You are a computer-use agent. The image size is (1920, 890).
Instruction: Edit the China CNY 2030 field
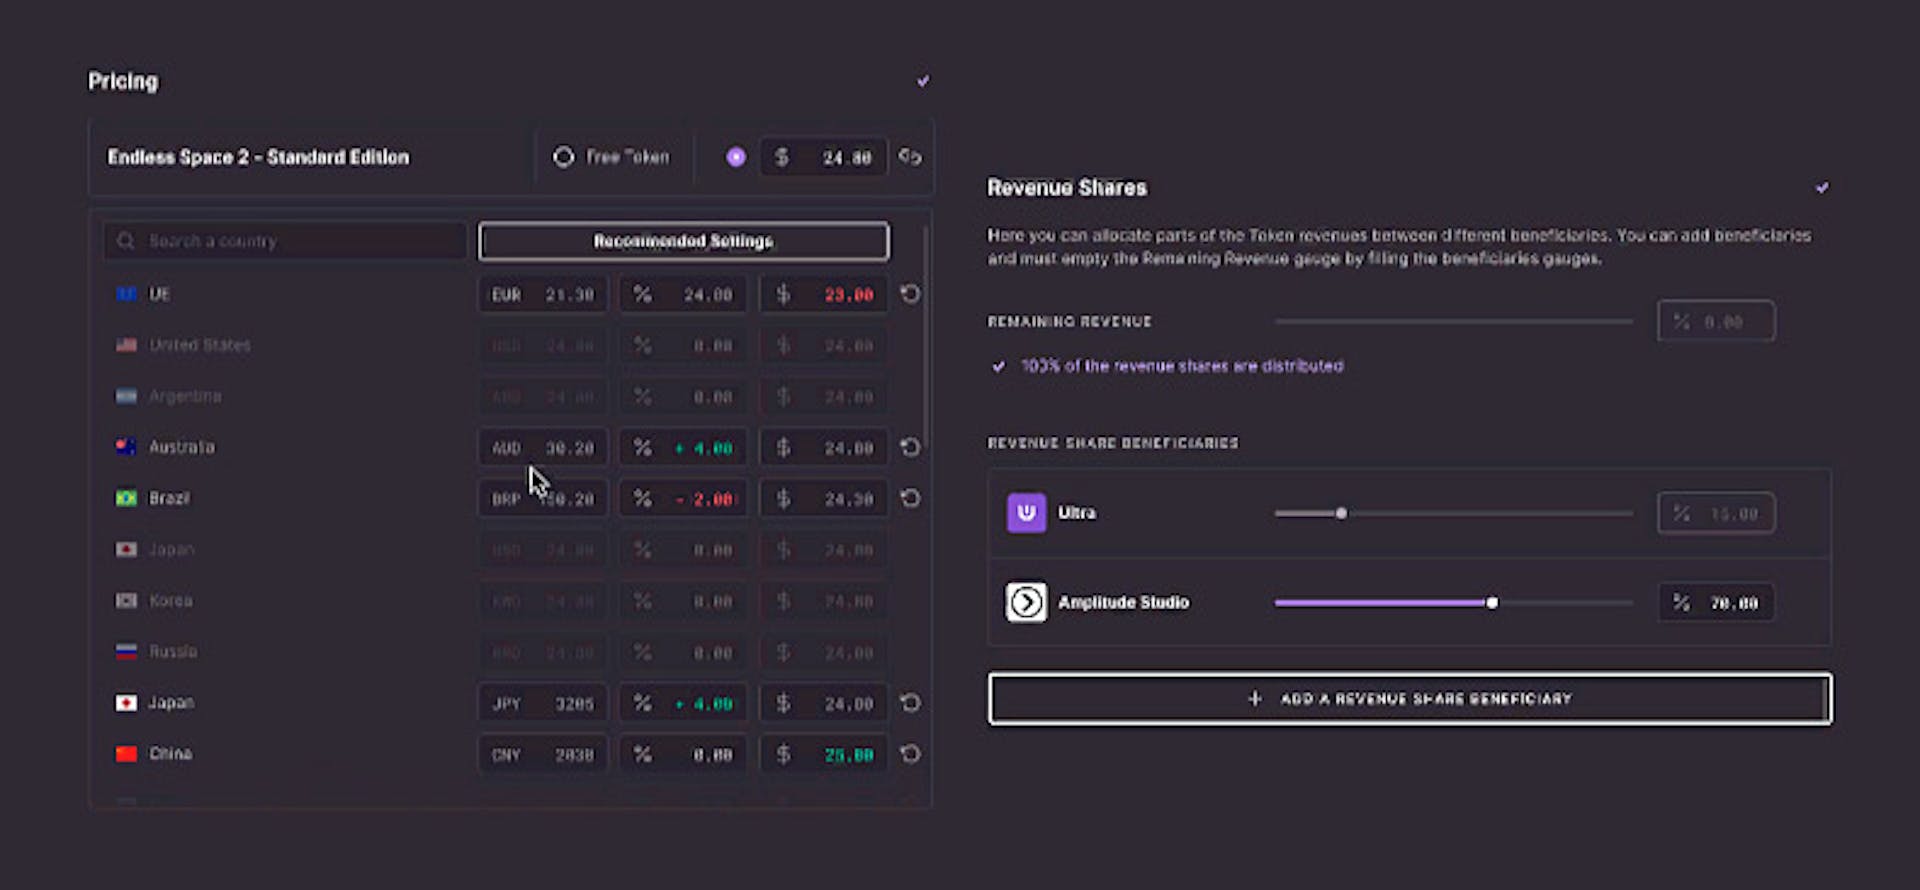pos(542,754)
